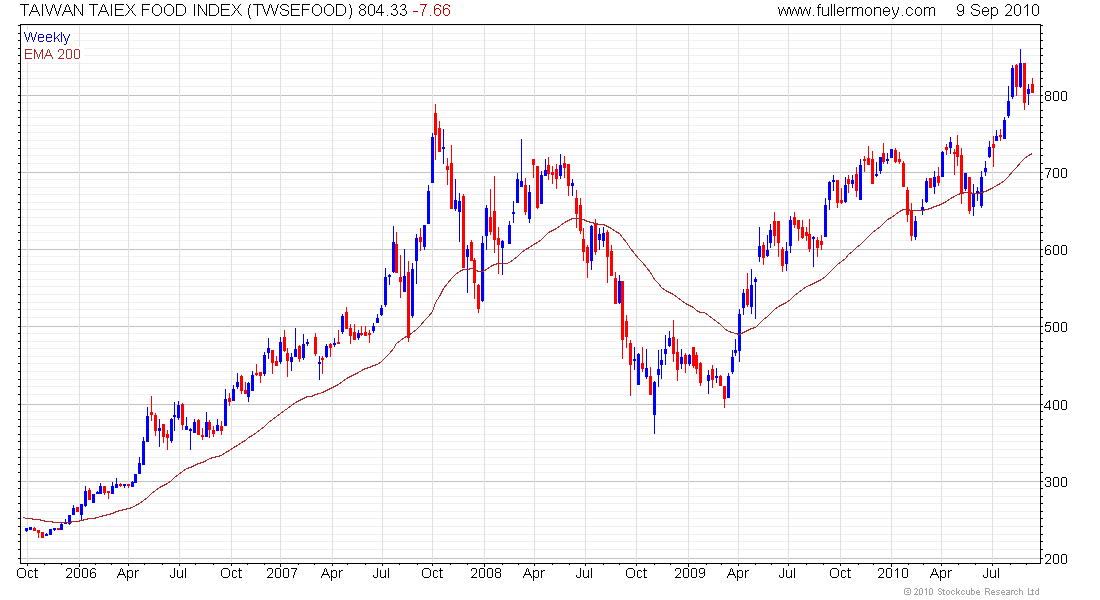Click the Apr label right after 2006
The height and width of the screenshot is (600, 1100).
tap(128, 573)
